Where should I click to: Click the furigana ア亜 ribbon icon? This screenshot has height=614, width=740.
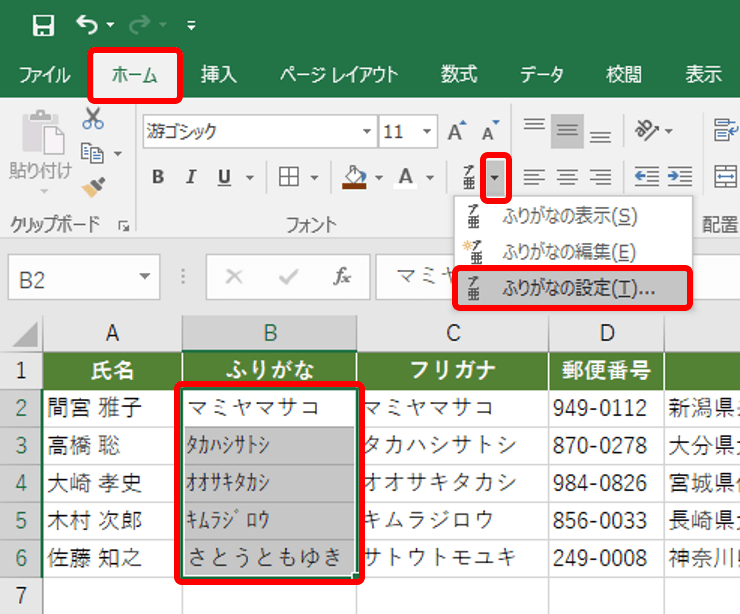468,177
